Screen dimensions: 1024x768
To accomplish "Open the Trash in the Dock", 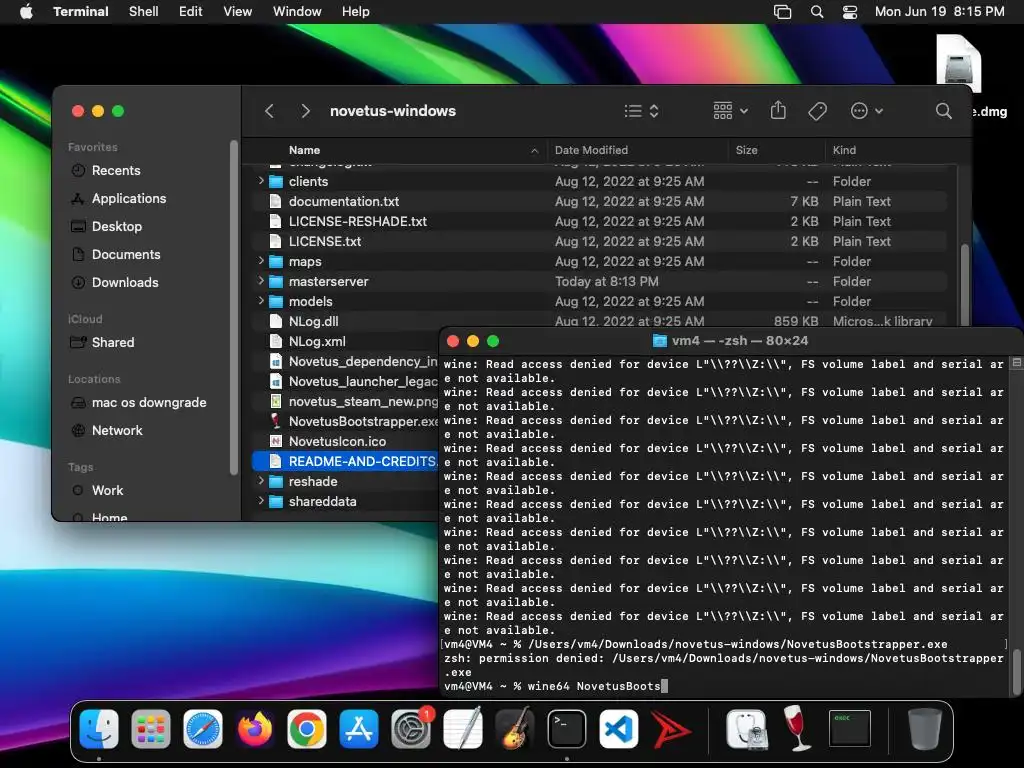I will [x=925, y=729].
